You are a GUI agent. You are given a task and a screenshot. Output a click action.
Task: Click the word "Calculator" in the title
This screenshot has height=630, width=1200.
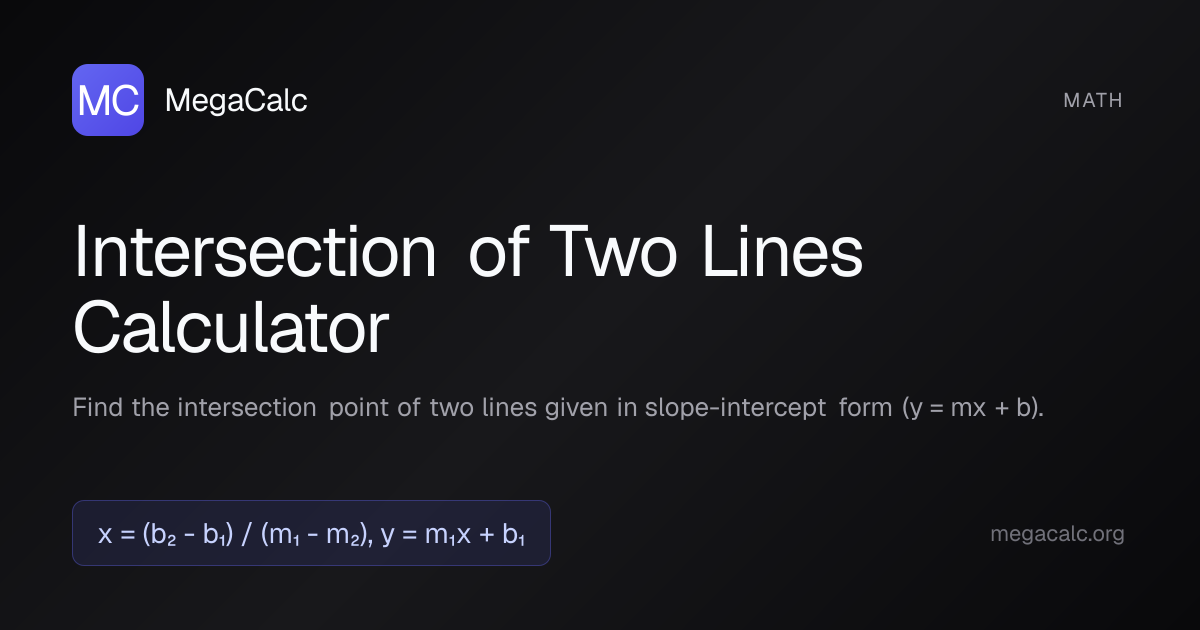point(231,329)
